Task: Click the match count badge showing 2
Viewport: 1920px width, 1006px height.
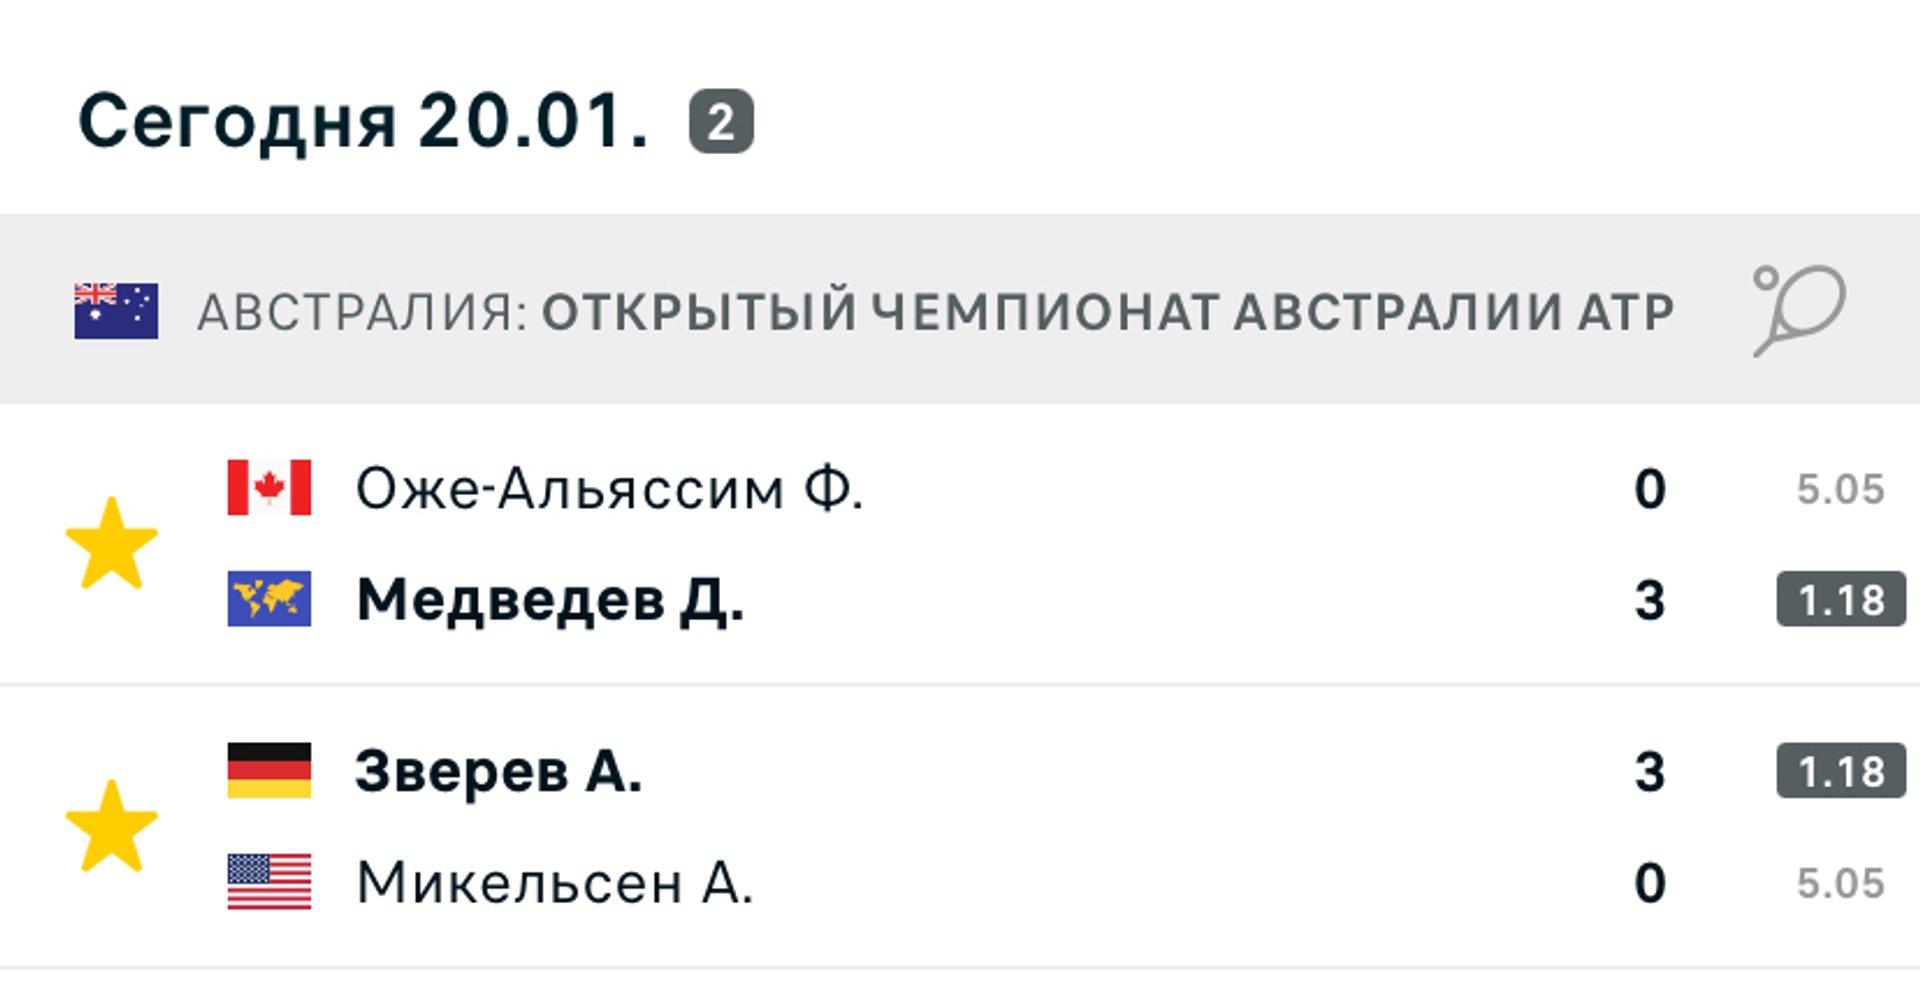Action: point(721,122)
